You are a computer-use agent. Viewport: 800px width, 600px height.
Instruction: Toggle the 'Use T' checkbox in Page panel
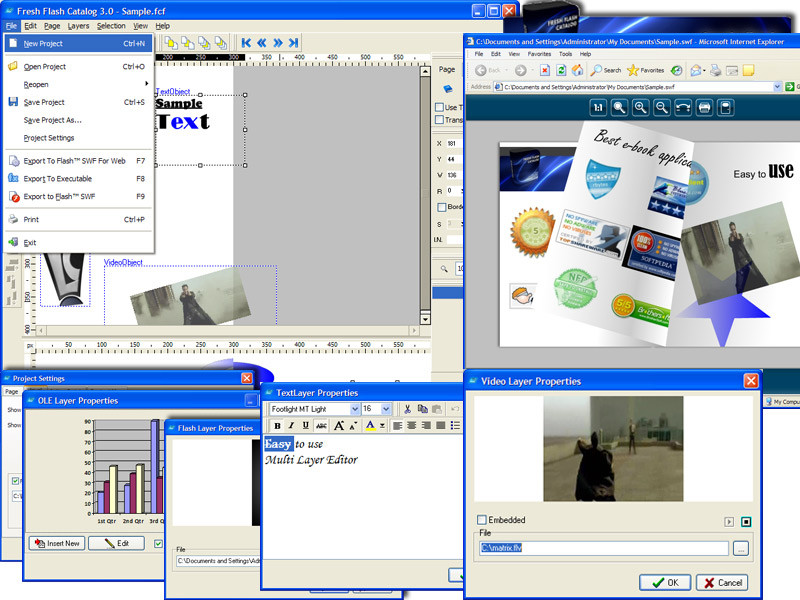439,107
